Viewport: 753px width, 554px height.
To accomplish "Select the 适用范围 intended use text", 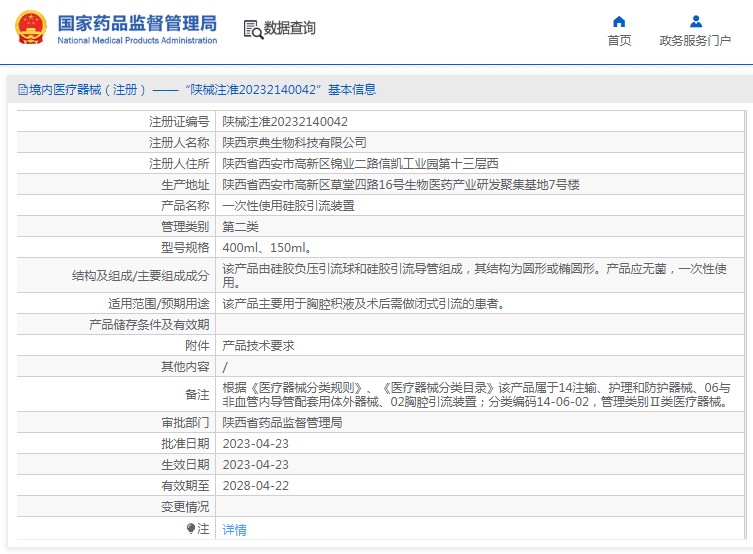I will pos(364,303).
